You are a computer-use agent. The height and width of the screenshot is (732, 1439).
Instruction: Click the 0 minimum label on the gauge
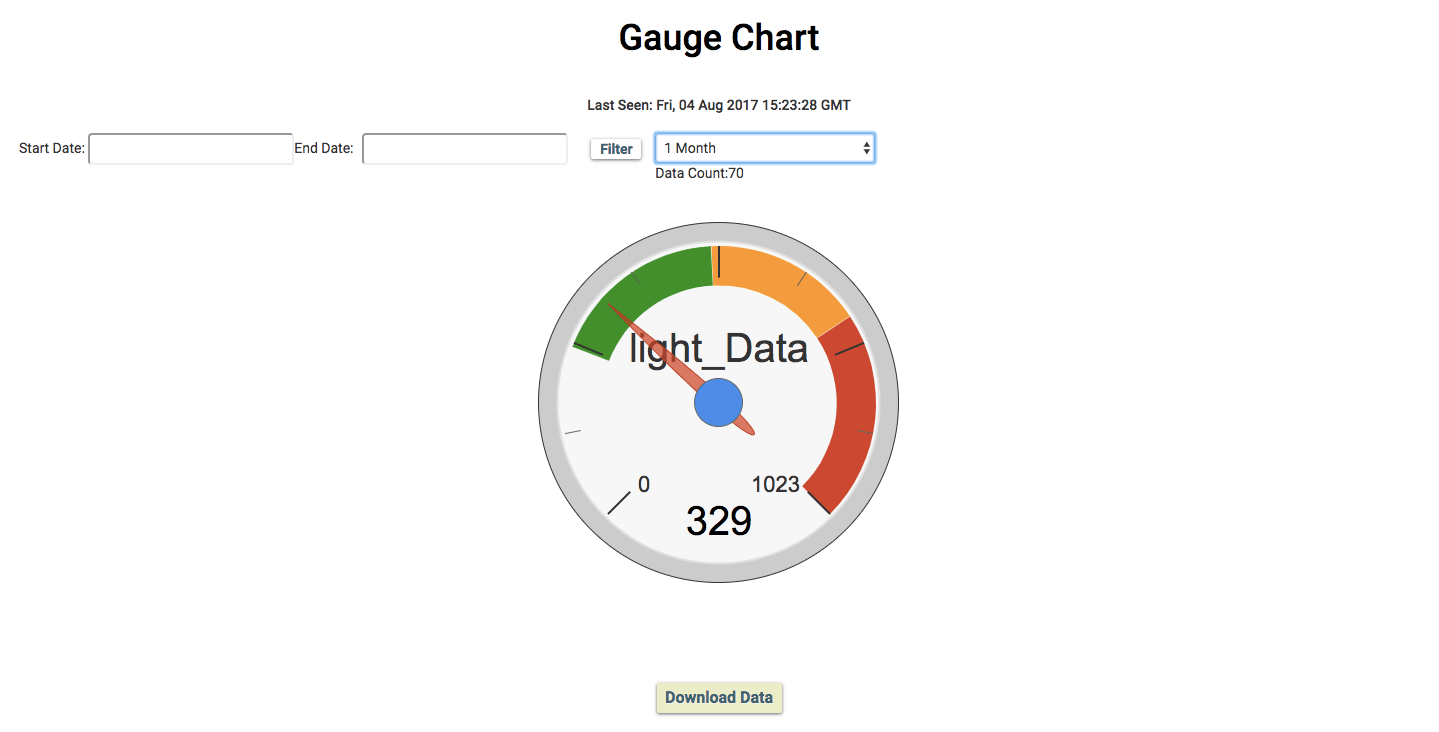(x=643, y=484)
